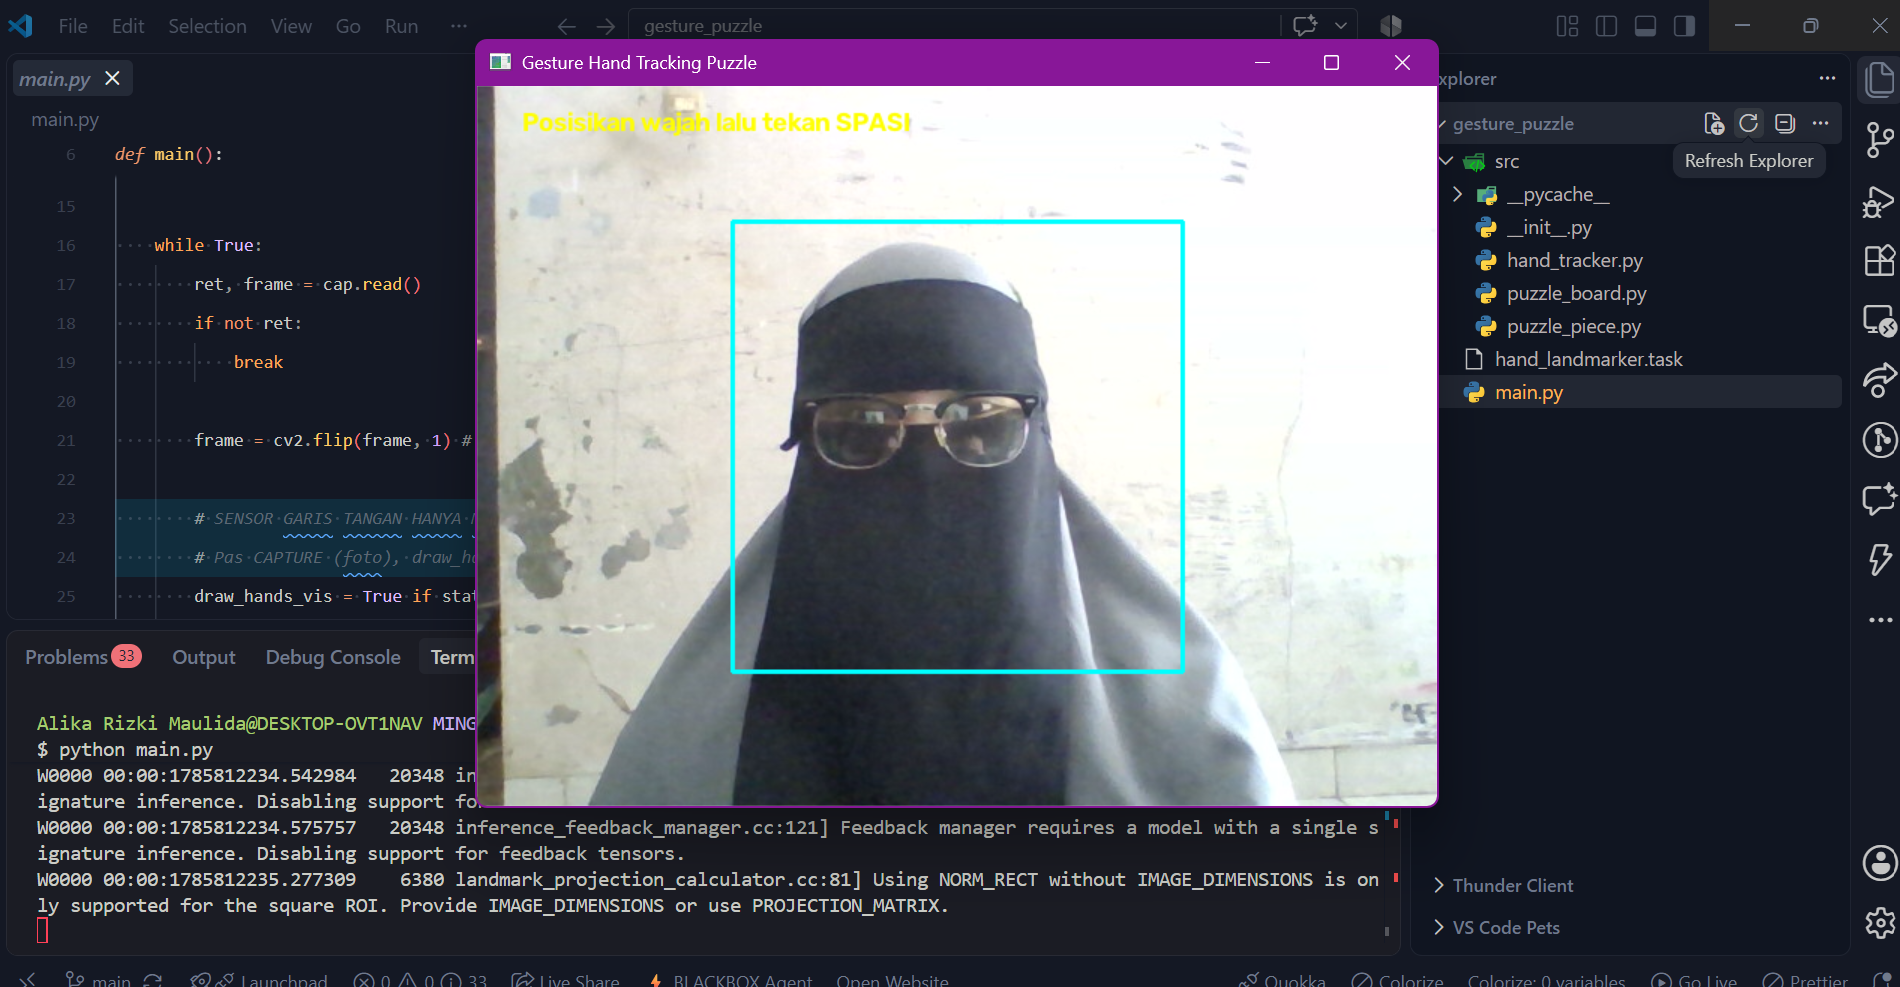The width and height of the screenshot is (1900, 987).
Task: Click the Refresh Explorer icon
Action: [x=1748, y=123]
